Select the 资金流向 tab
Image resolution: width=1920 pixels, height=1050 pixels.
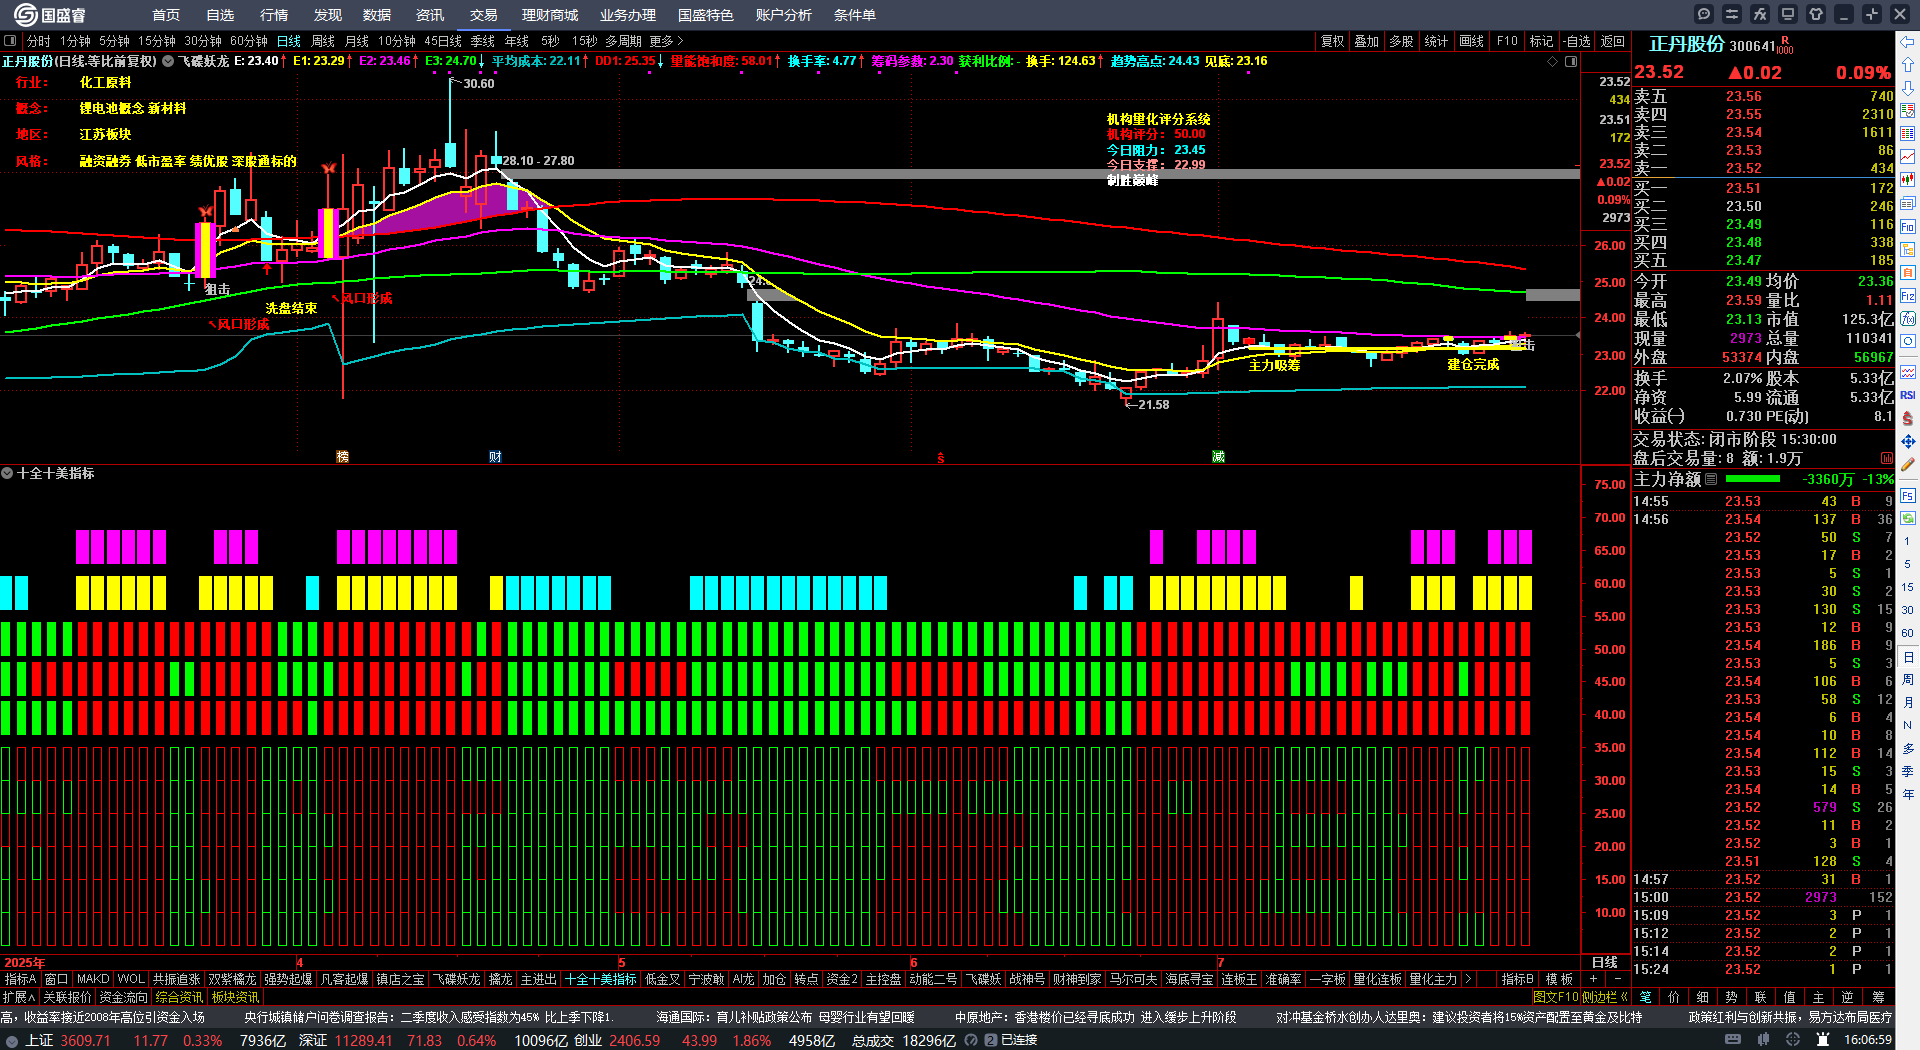coord(124,997)
